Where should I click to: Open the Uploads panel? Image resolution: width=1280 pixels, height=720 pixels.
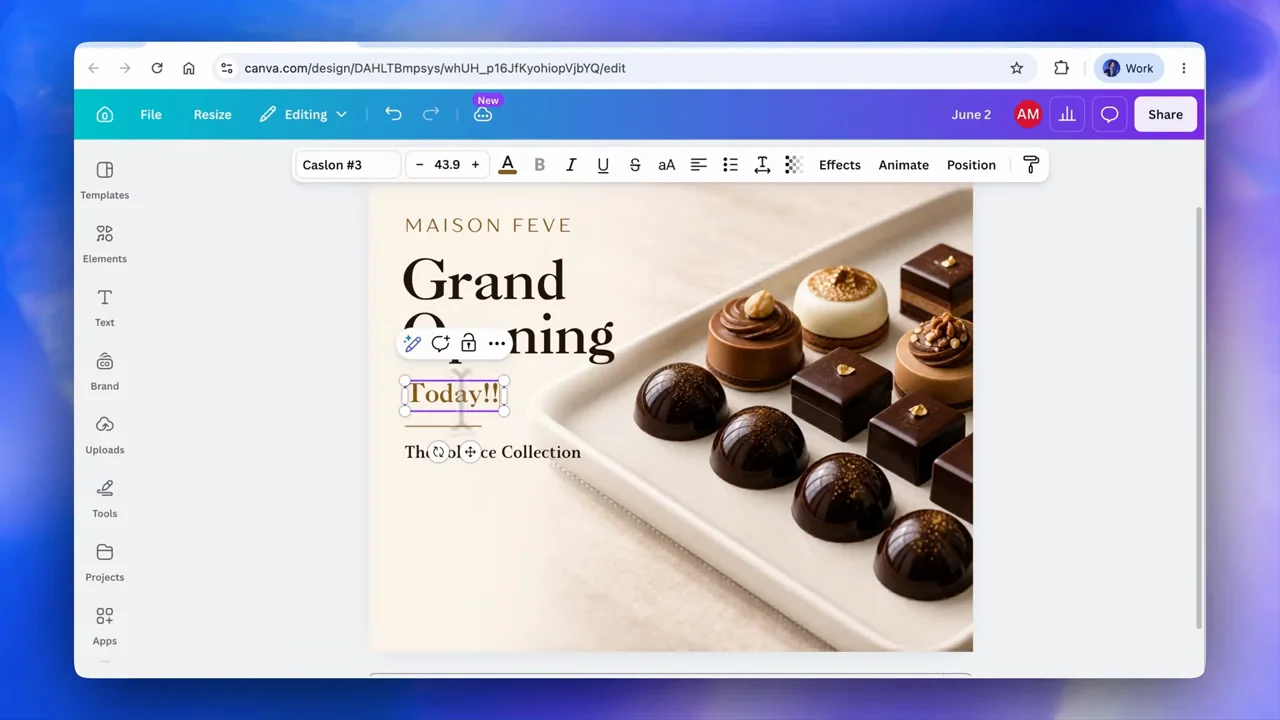click(x=105, y=435)
